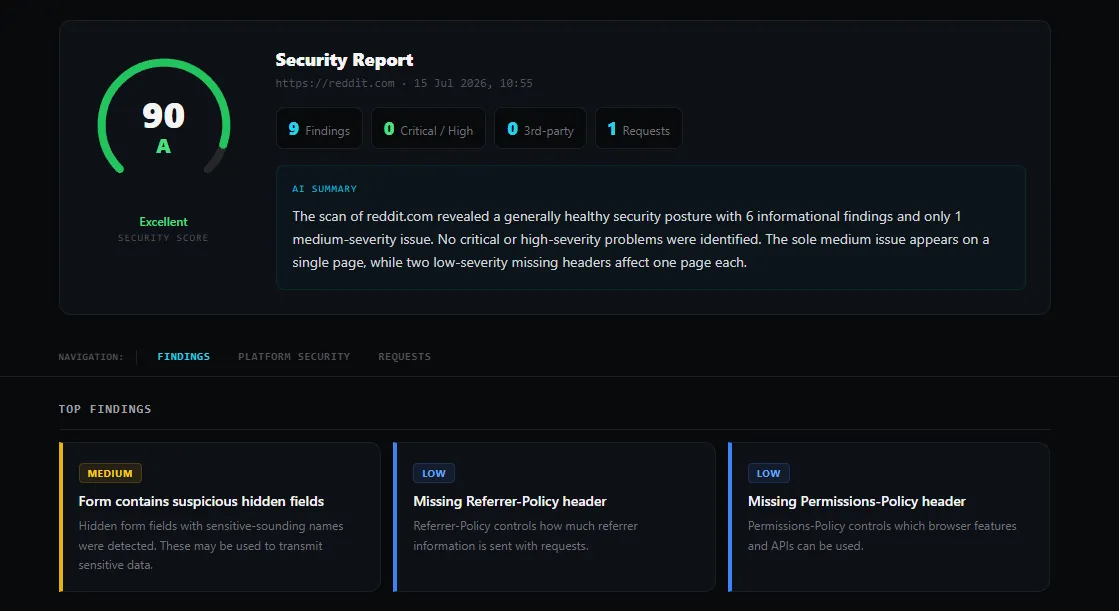Click the AI SUMMARY label
The width and height of the screenshot is (1119, 611).
click(325, 189)
